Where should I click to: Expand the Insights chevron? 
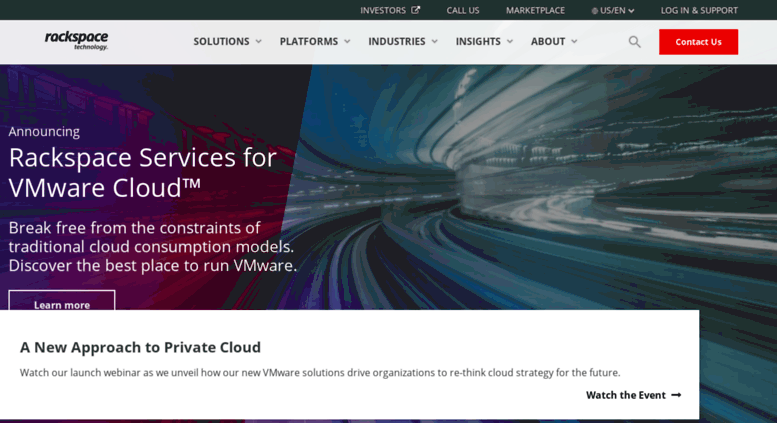point(510,42)
